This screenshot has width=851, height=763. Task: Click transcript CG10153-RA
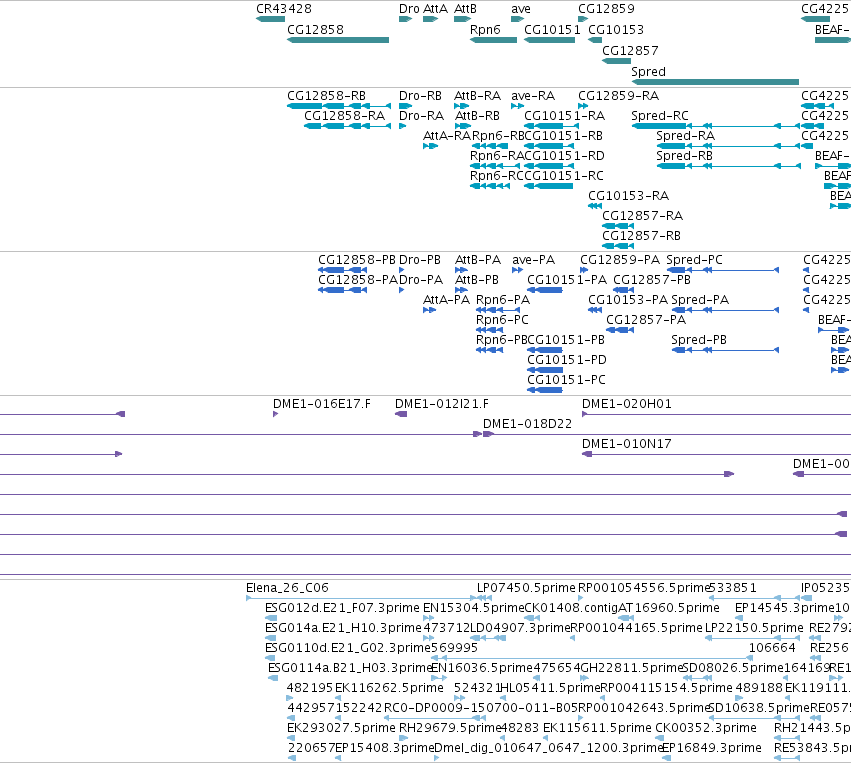pos(595,206)
